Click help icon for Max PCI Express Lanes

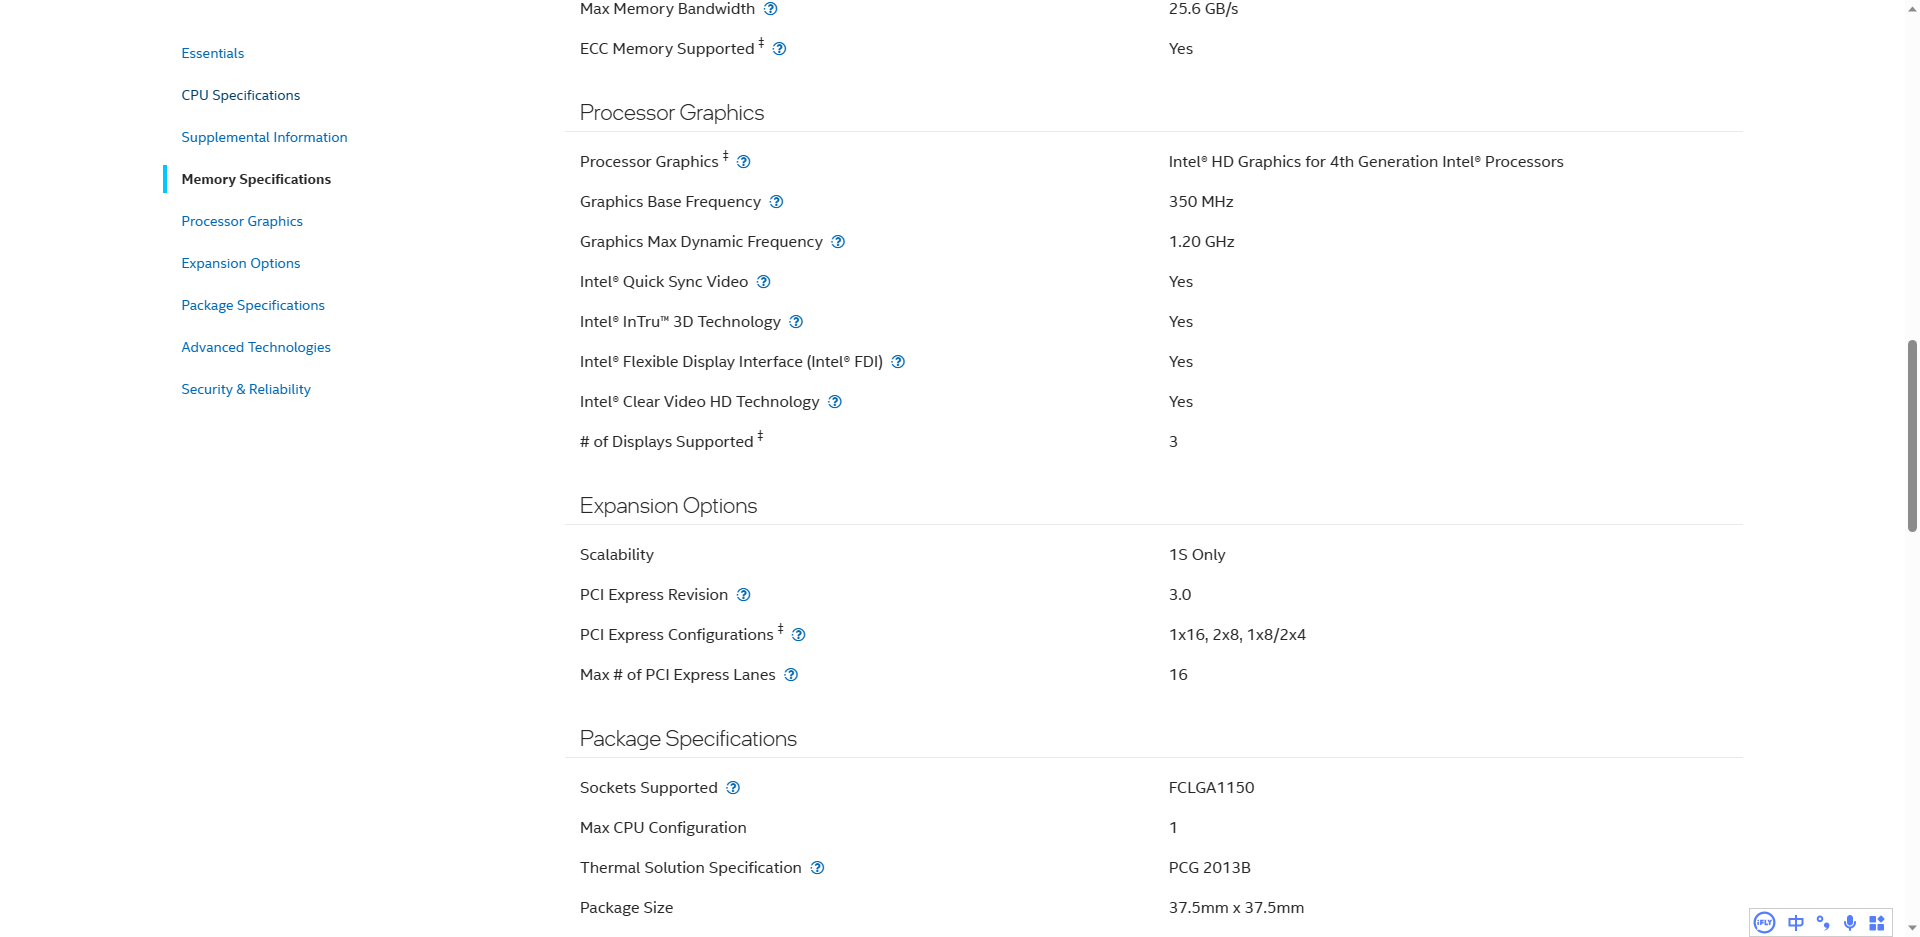tap(791, 675)
